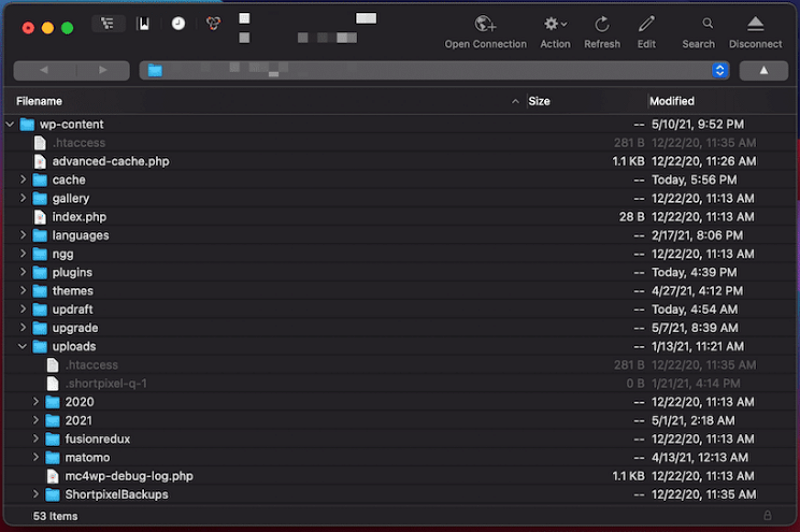Image resolution: width=800 pixels, height=532 pixels.
Task: Collapse the uploads folder
Action: (23, 347)
